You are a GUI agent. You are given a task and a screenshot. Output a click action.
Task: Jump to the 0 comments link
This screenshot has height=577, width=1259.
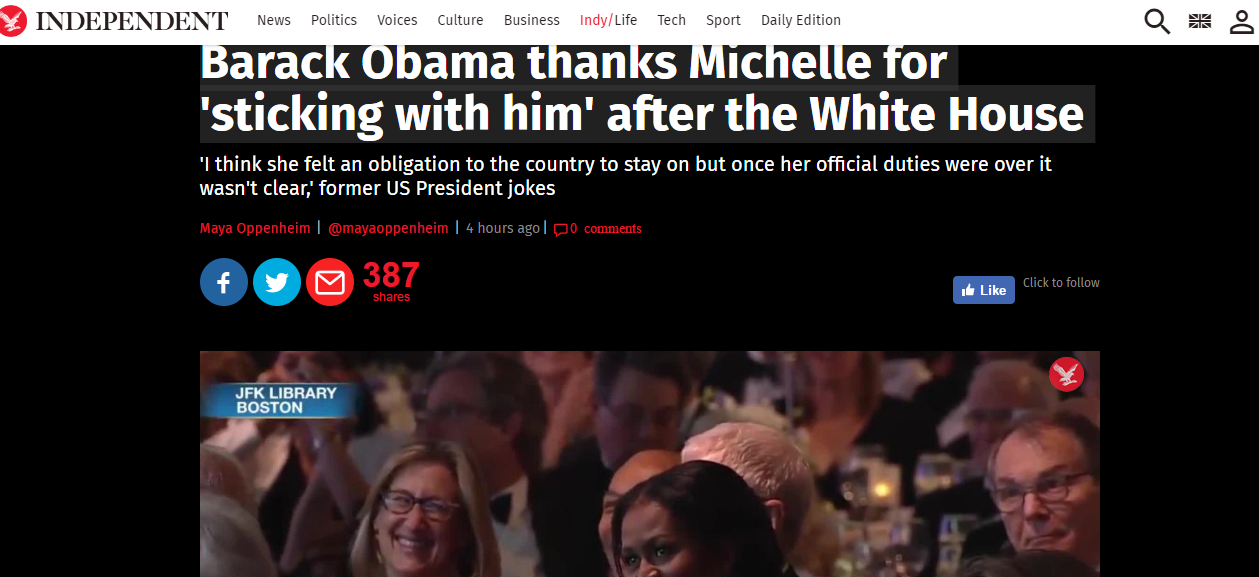coord(606,229)
